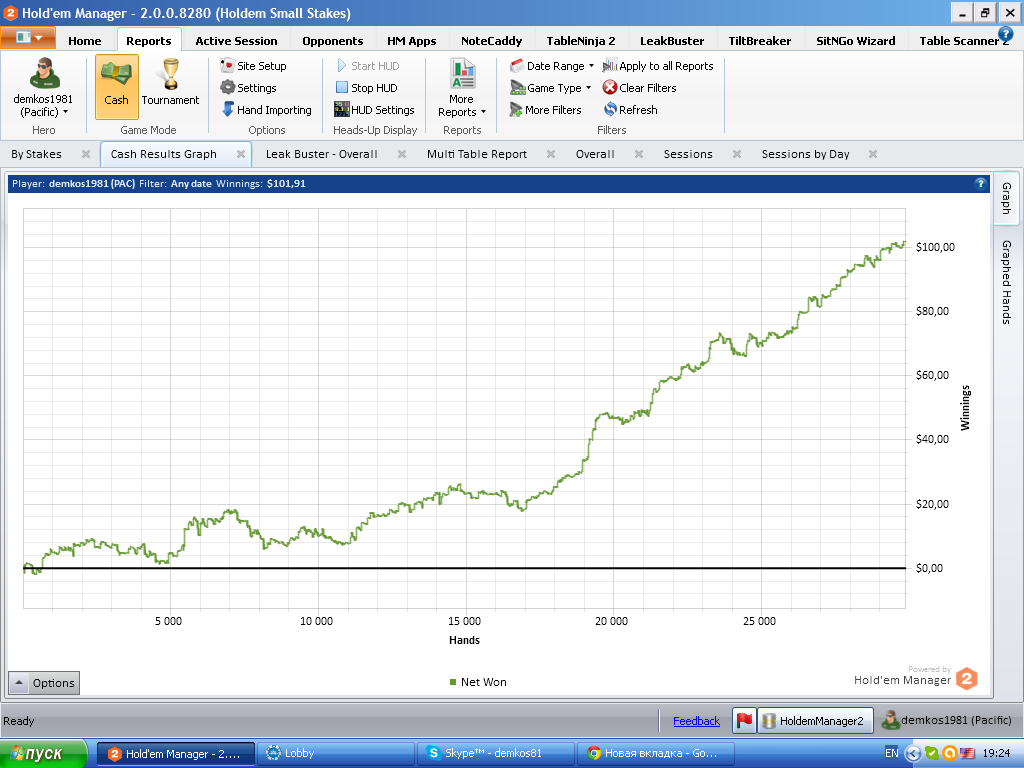
Task: Clear Filters with red X icon
Action: [x=639, y=88]
